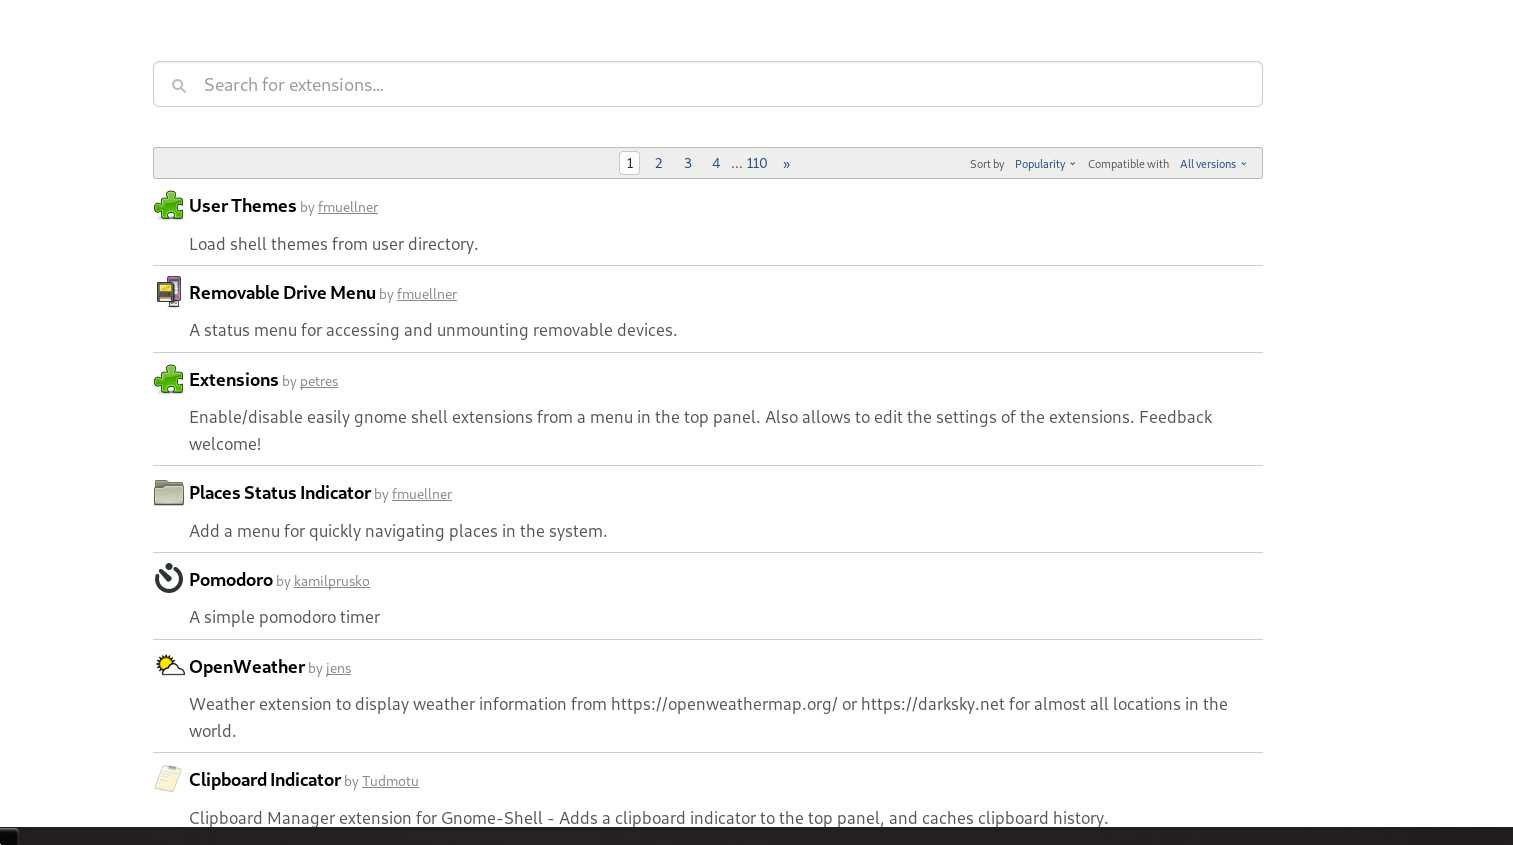Viewport: 1513px width, 845px height.
Task: Click the Extensions green puzzle icon
Action: point(169,379)
